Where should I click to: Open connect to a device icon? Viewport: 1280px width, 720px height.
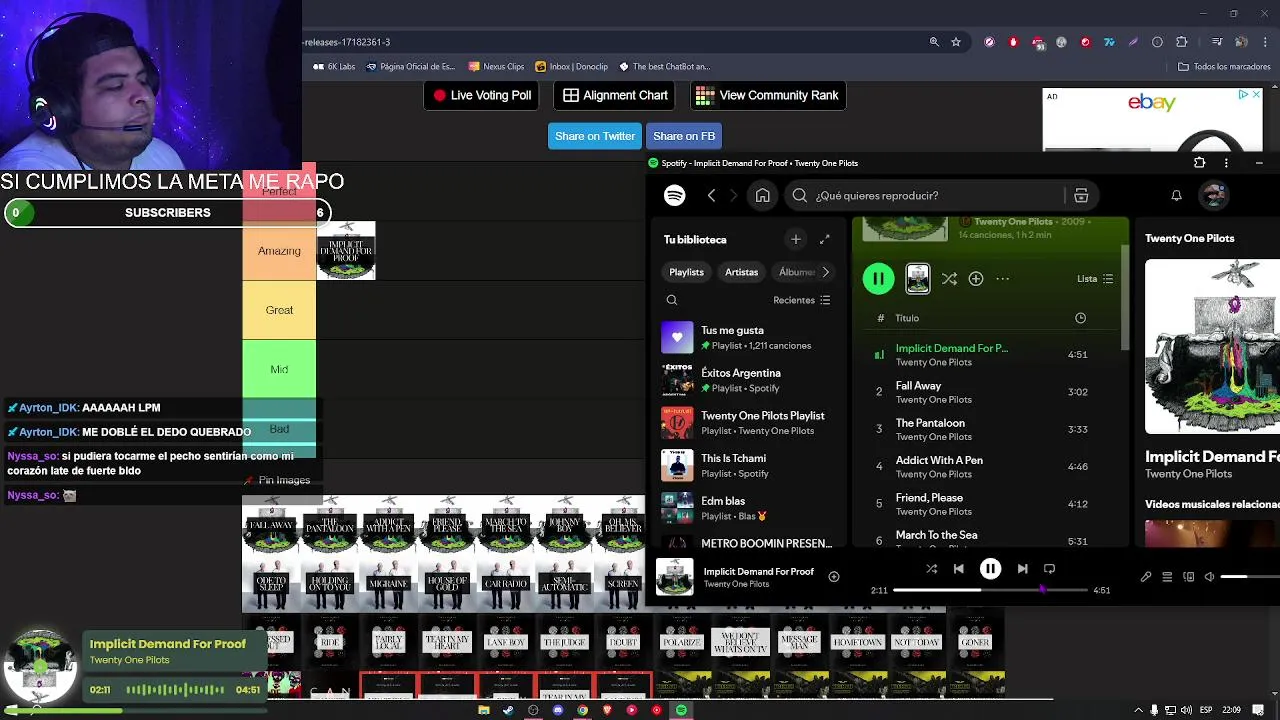[x=1188, y=577]
